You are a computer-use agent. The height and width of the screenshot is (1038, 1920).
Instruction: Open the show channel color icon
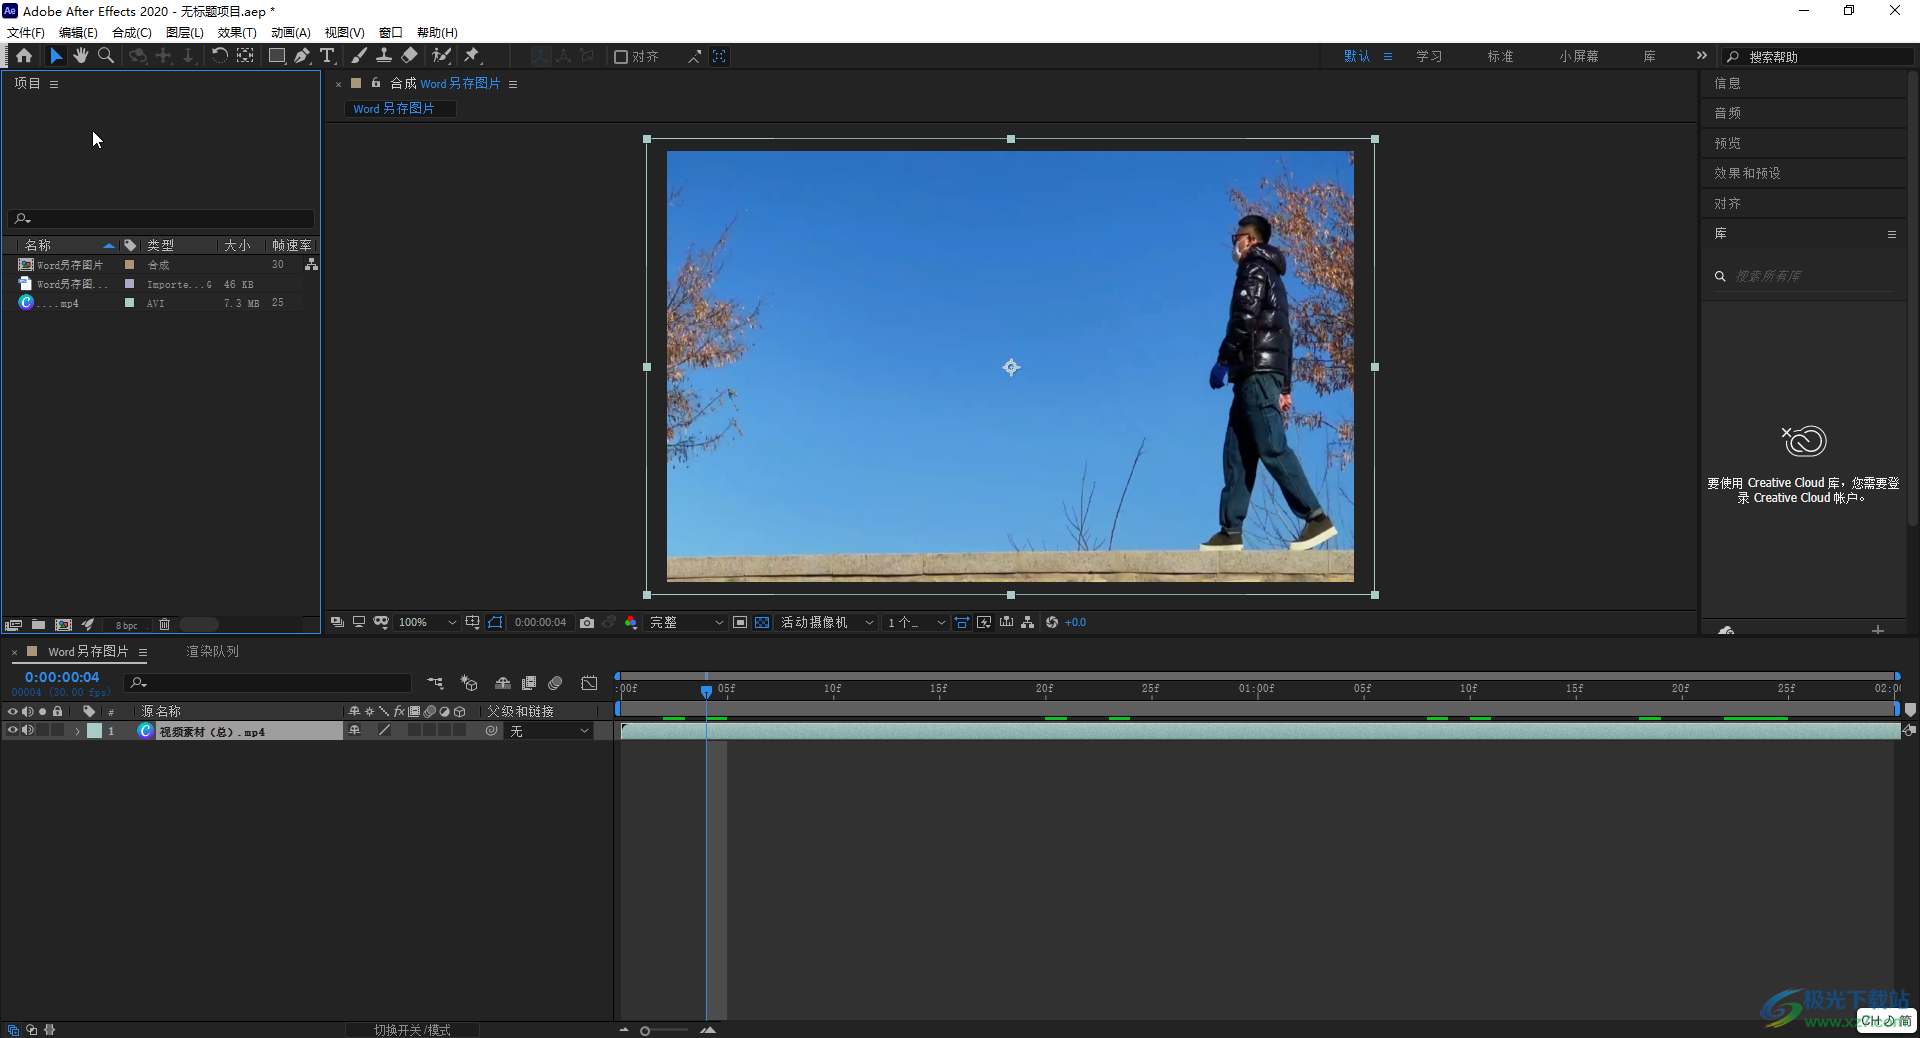(x=631, y=622)
